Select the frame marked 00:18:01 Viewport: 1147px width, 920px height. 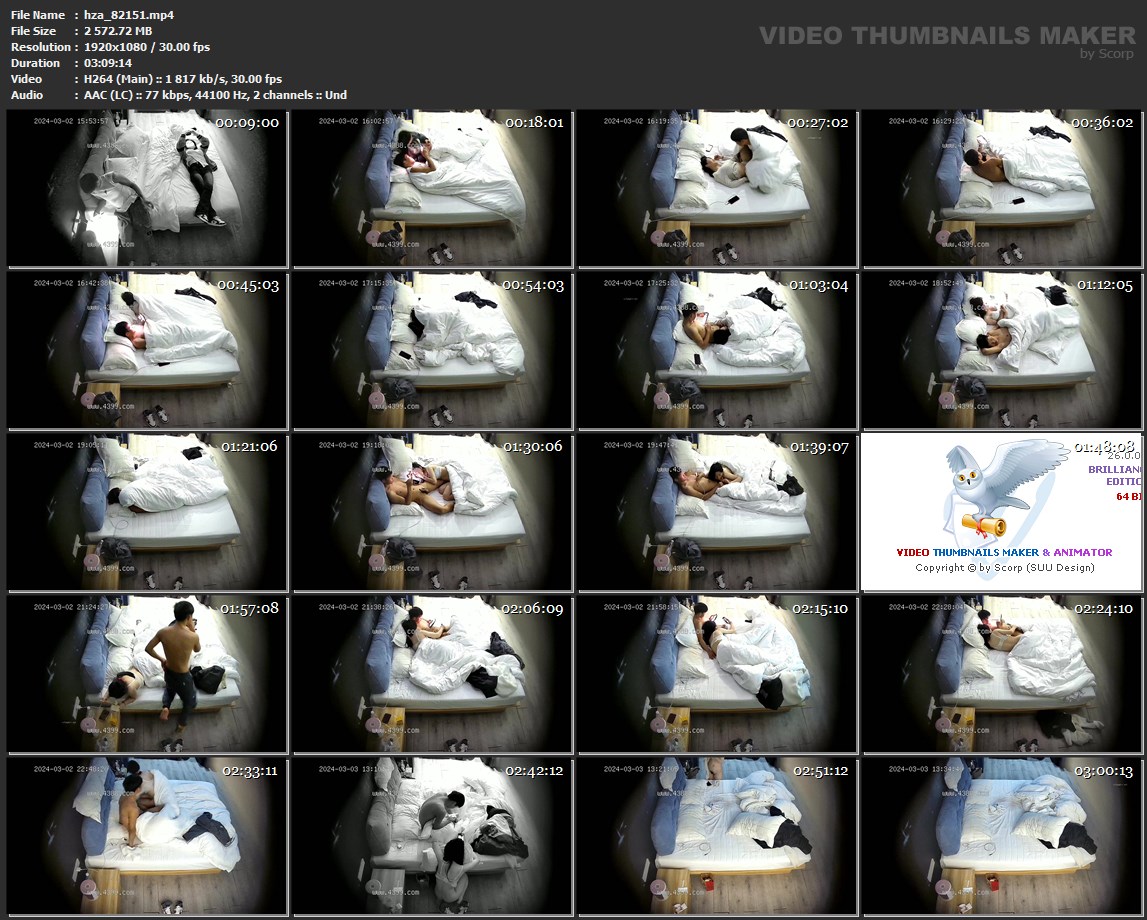pos(432,189)
